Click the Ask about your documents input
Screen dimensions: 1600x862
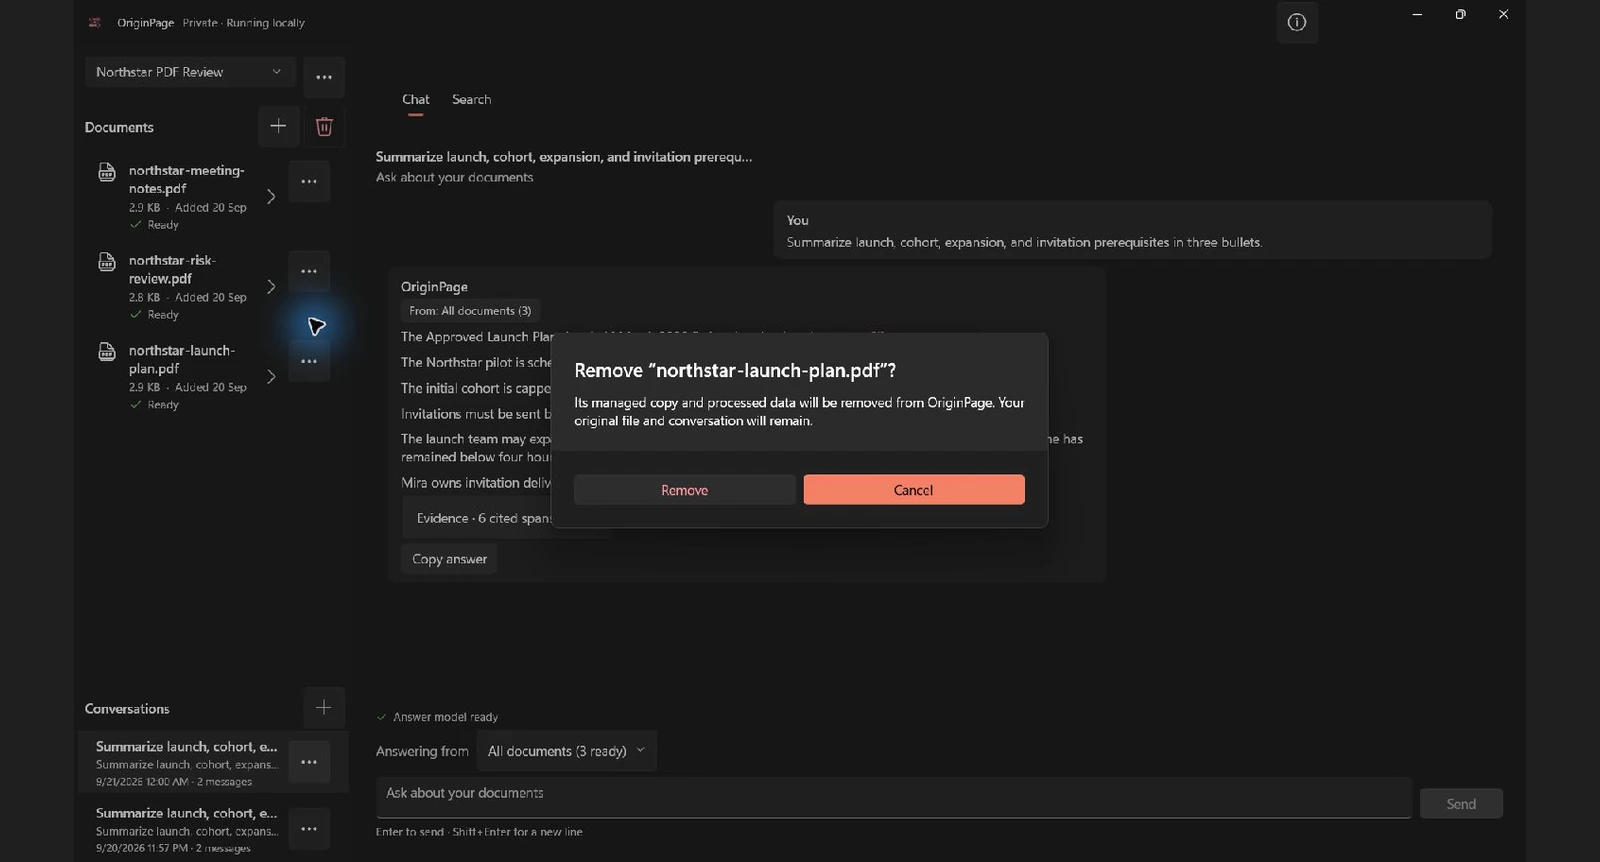point(894,797)
